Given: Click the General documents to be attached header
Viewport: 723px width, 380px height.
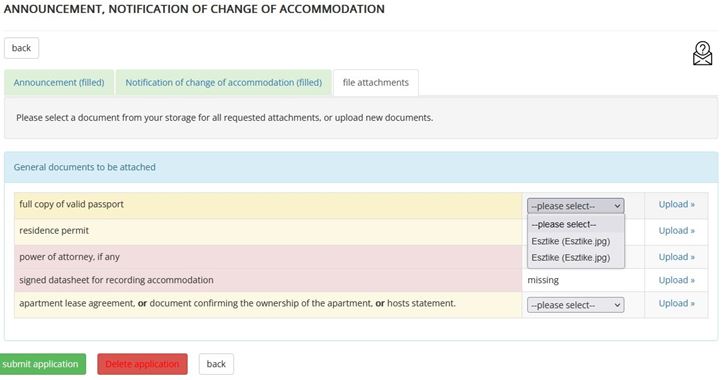Looking at the screenshot, I should [x=84, y=167].
